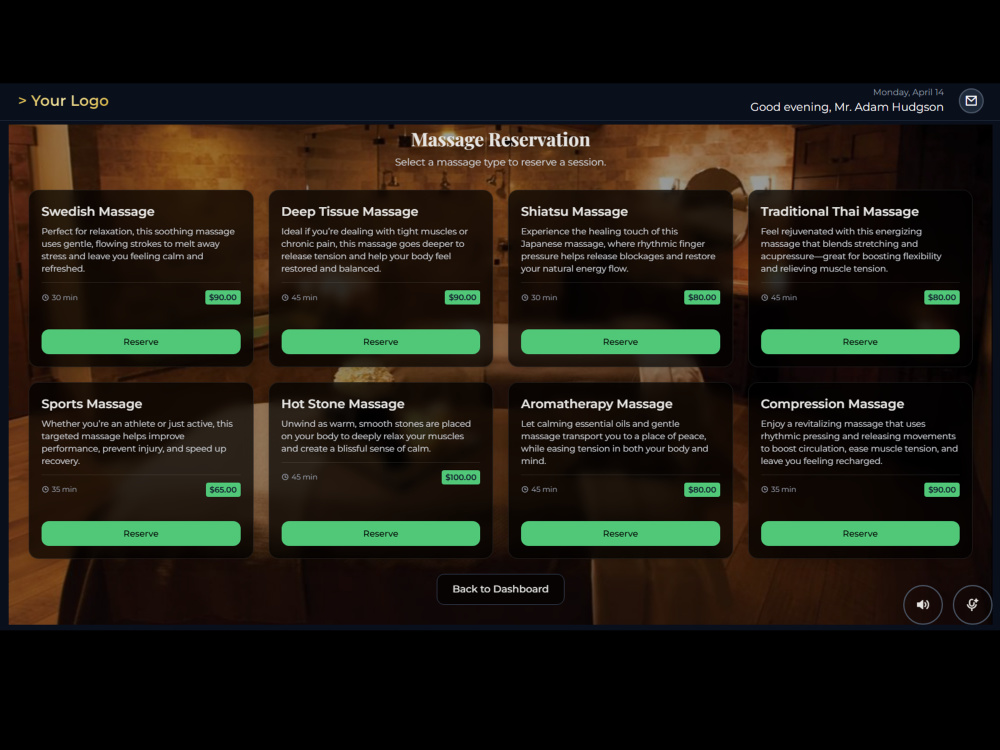Click clock icon on Aromatherapy Massage card
The image size is (1000, 750).
(x=525, y=489)
